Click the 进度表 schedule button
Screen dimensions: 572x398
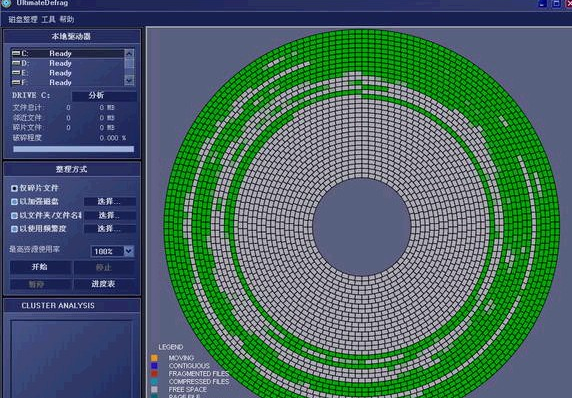click(x=104, y=284)
